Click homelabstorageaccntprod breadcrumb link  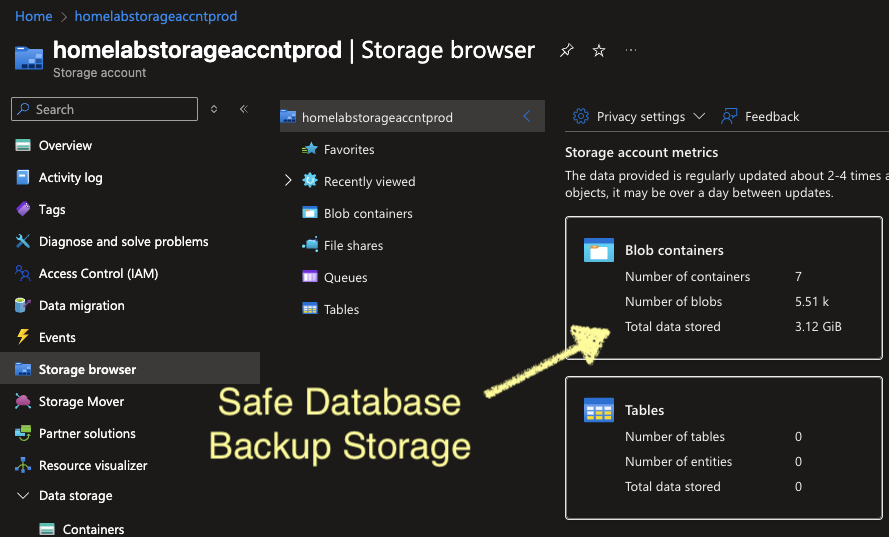pos(156,16)
